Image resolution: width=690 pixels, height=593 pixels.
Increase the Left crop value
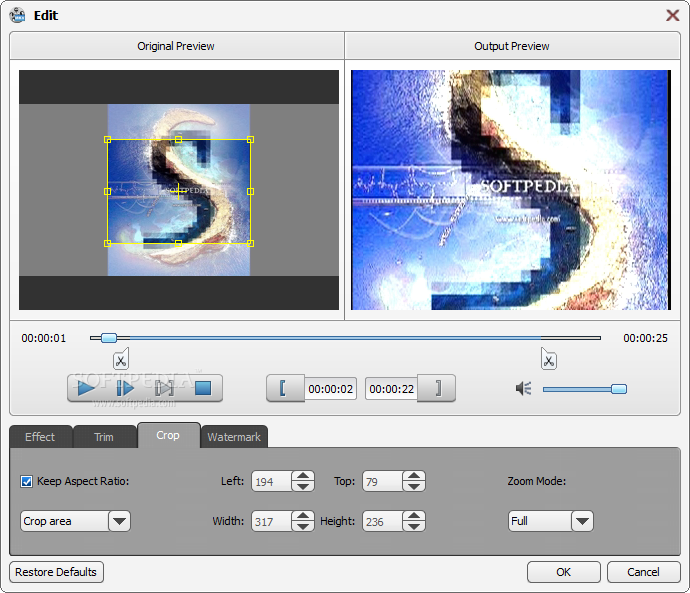(303, 476)
